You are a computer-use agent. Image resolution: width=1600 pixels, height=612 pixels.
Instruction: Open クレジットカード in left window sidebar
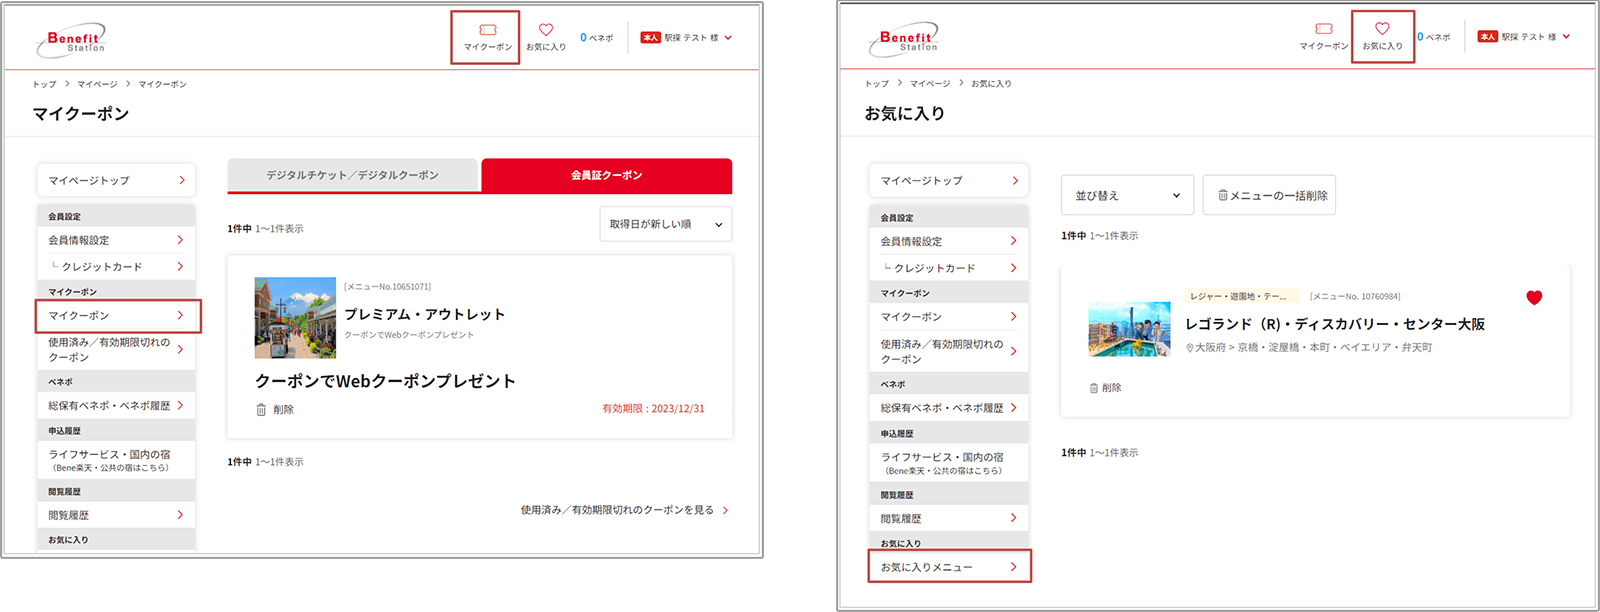click(x=116, y=267)
